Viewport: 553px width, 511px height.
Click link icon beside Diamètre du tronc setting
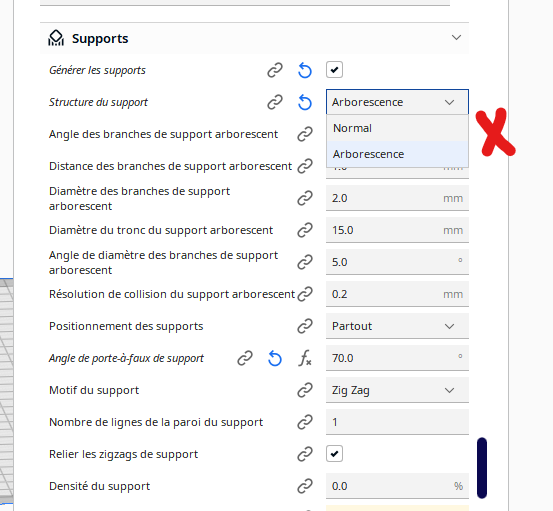tap(305, 230)
